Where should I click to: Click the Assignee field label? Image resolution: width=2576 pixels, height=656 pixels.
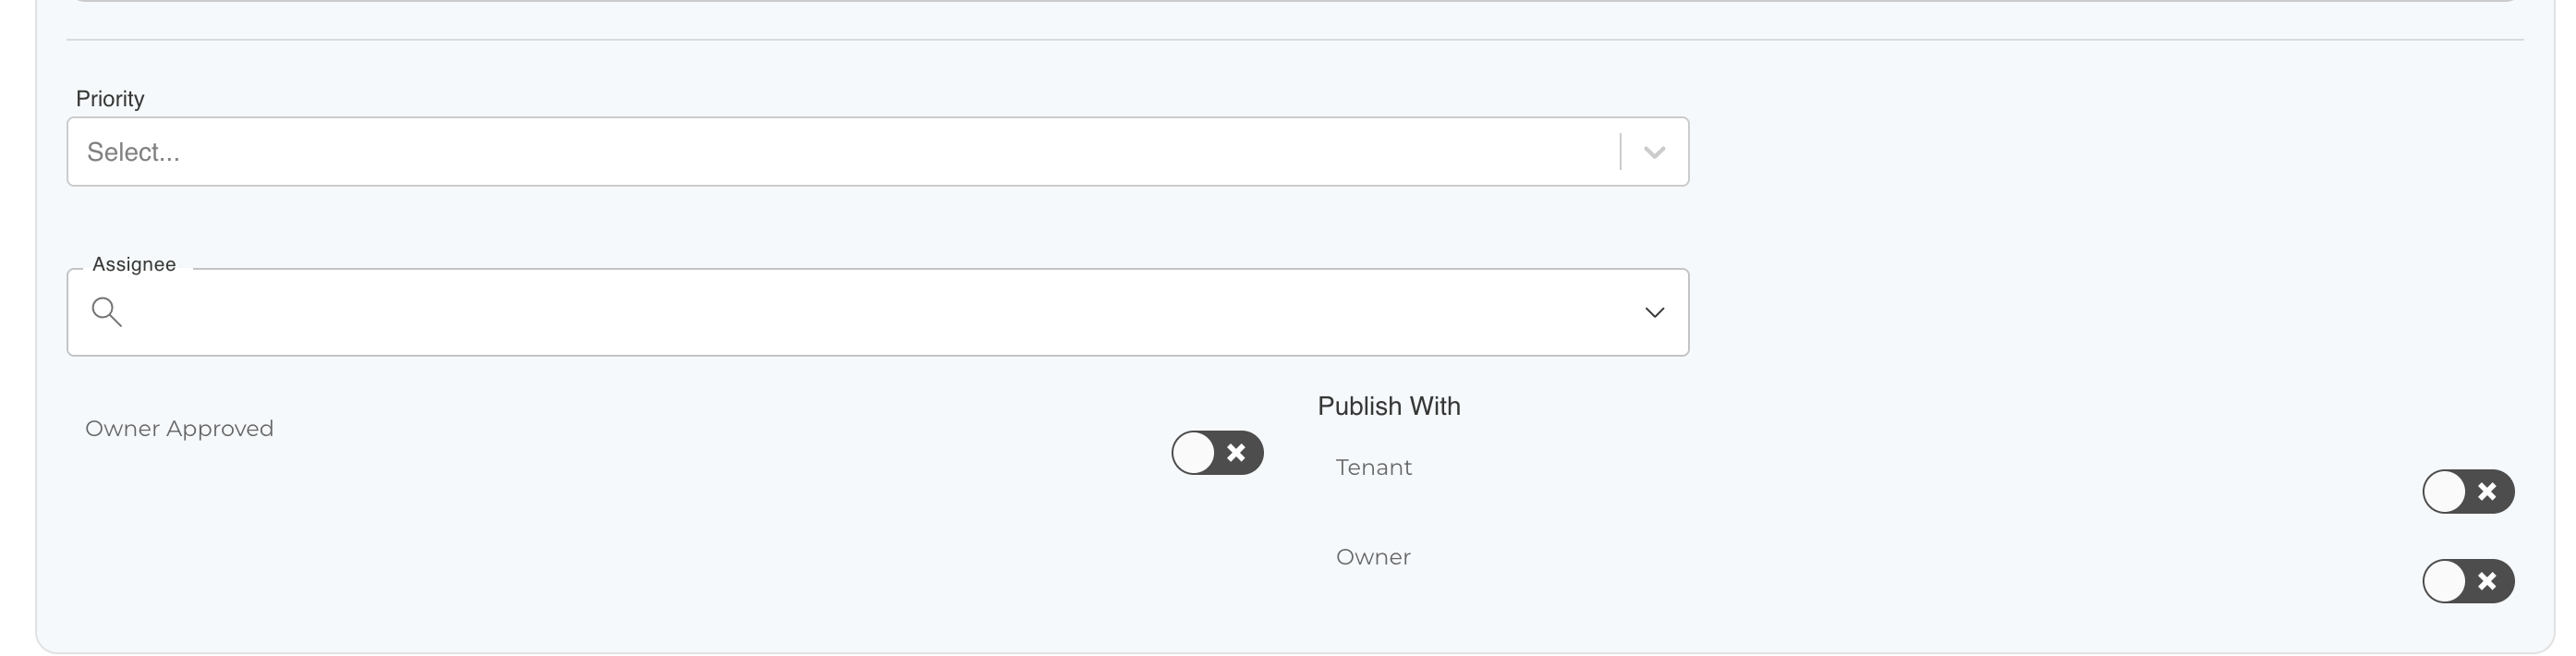[134, 264]
